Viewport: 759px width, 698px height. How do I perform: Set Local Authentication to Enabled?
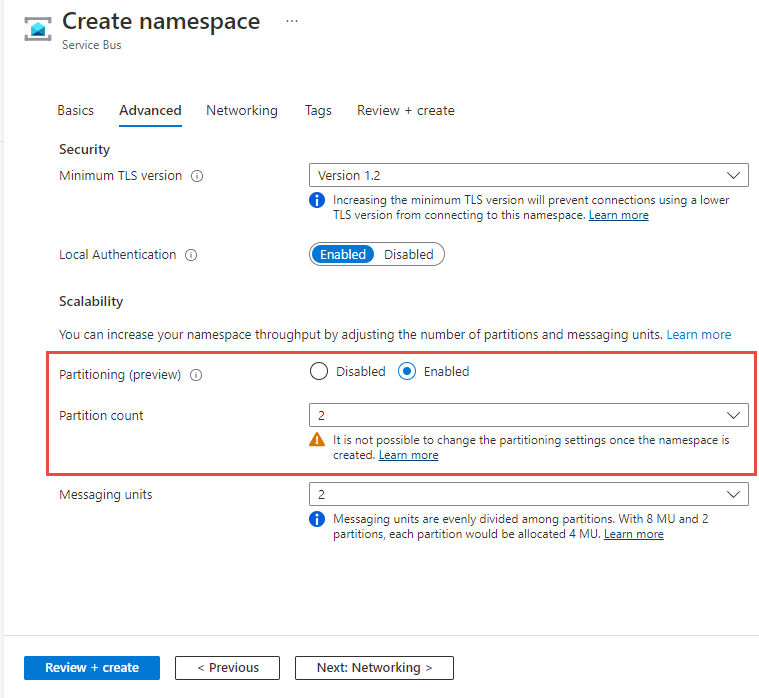click(343, 254)
